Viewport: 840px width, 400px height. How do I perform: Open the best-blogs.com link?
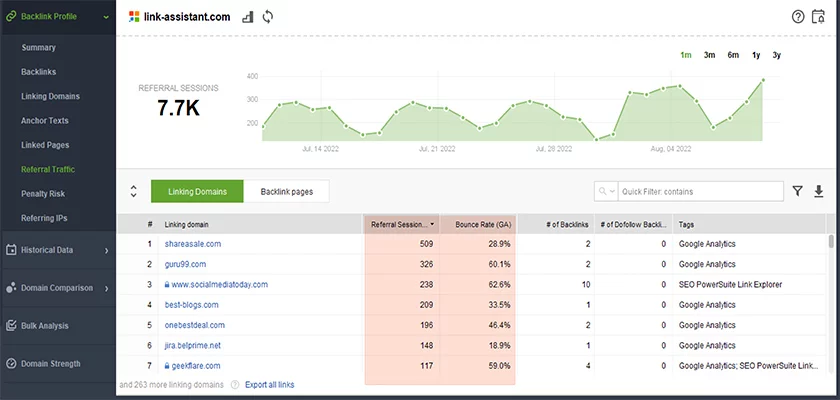click(x=191, y=305)
